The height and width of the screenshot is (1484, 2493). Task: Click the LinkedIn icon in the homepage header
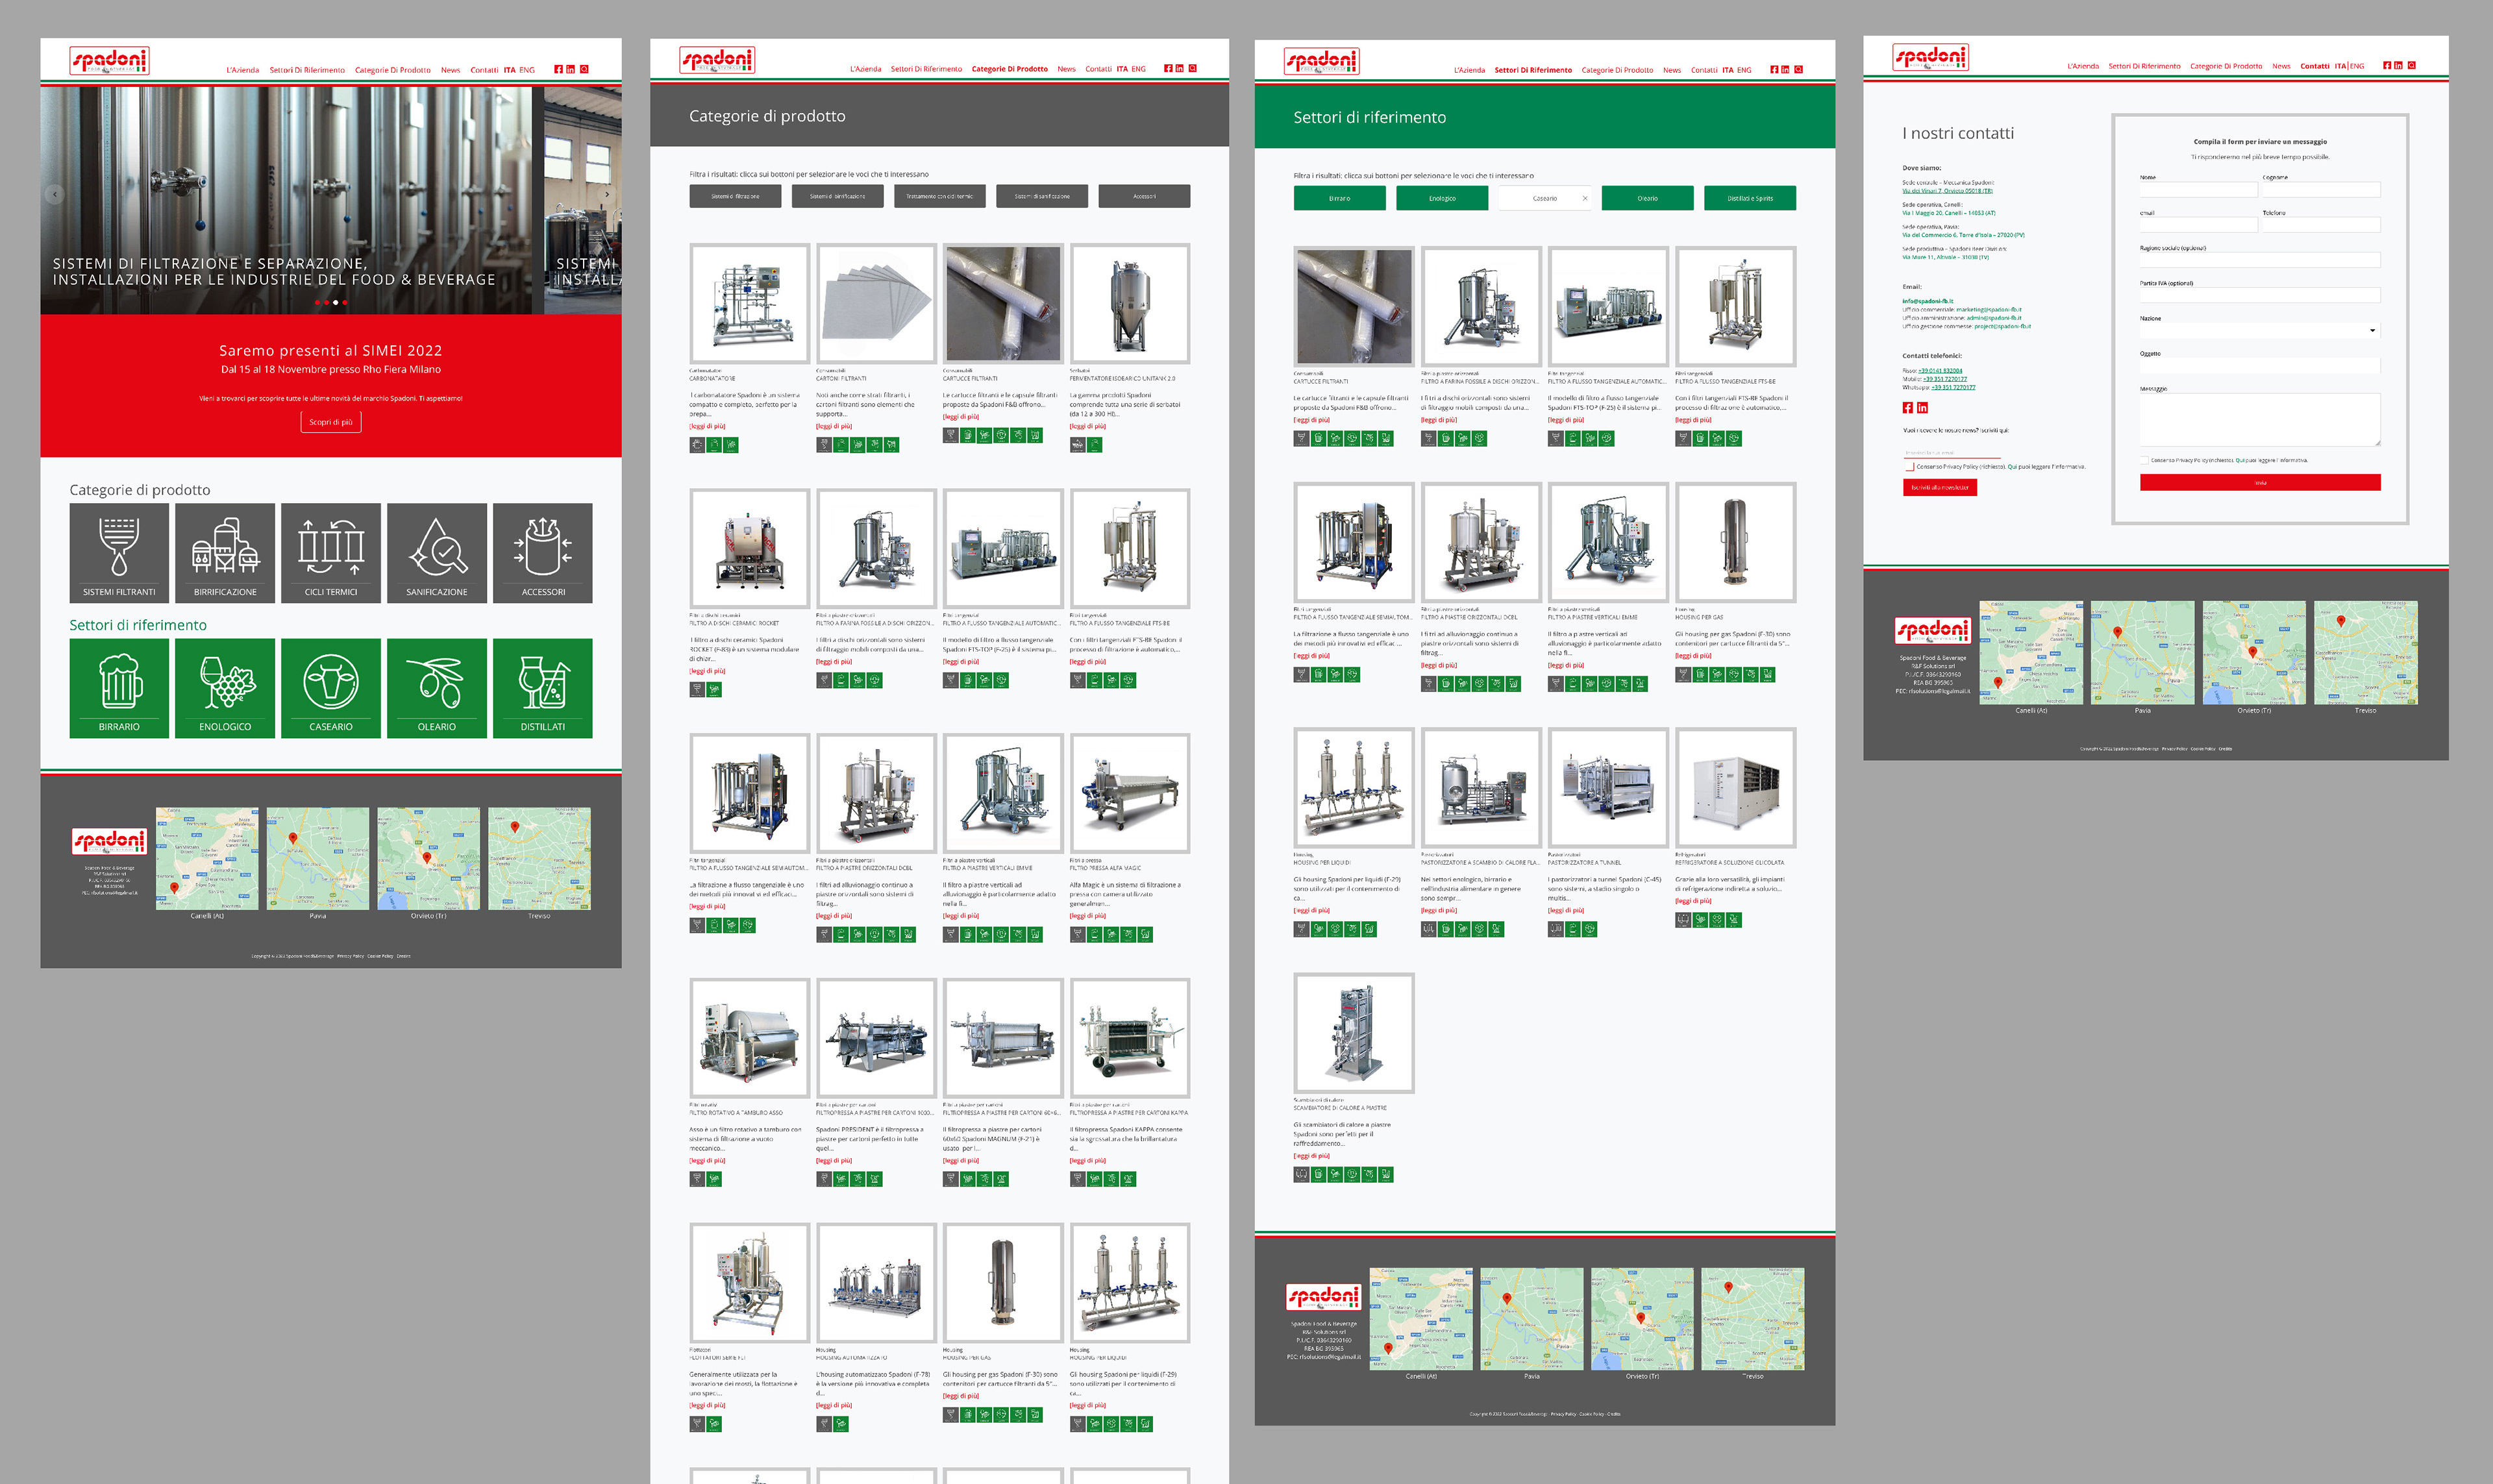pos(570,69)
